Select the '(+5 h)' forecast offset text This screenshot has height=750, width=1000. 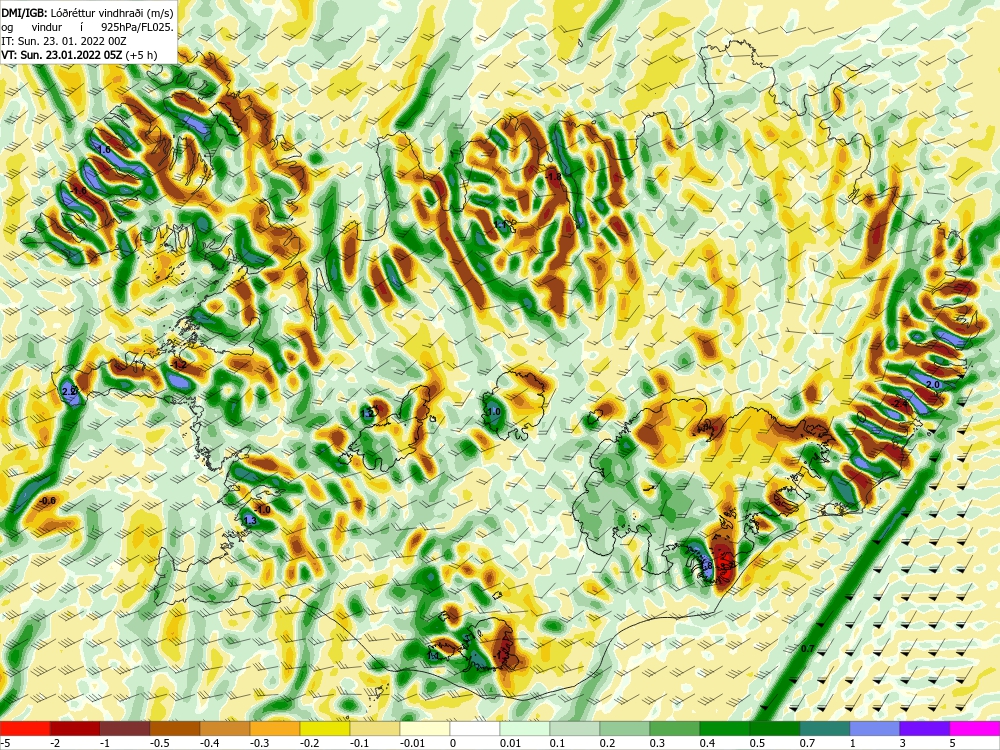tap(141, 55)
